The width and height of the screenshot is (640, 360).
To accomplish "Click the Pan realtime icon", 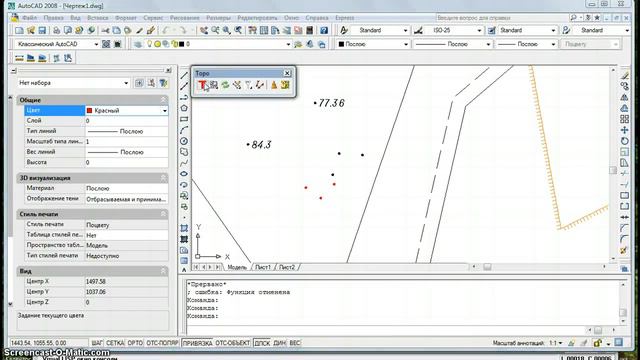I will pos(203,31).
